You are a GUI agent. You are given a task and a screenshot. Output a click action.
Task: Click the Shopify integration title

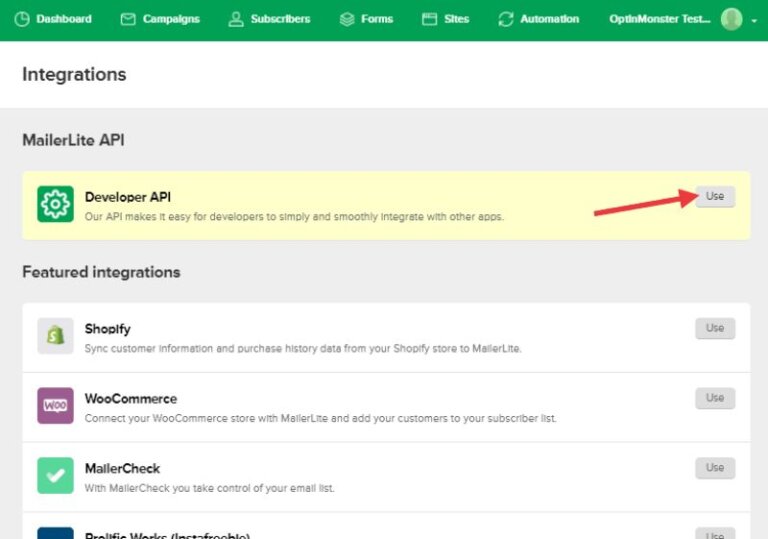[108, 329]
